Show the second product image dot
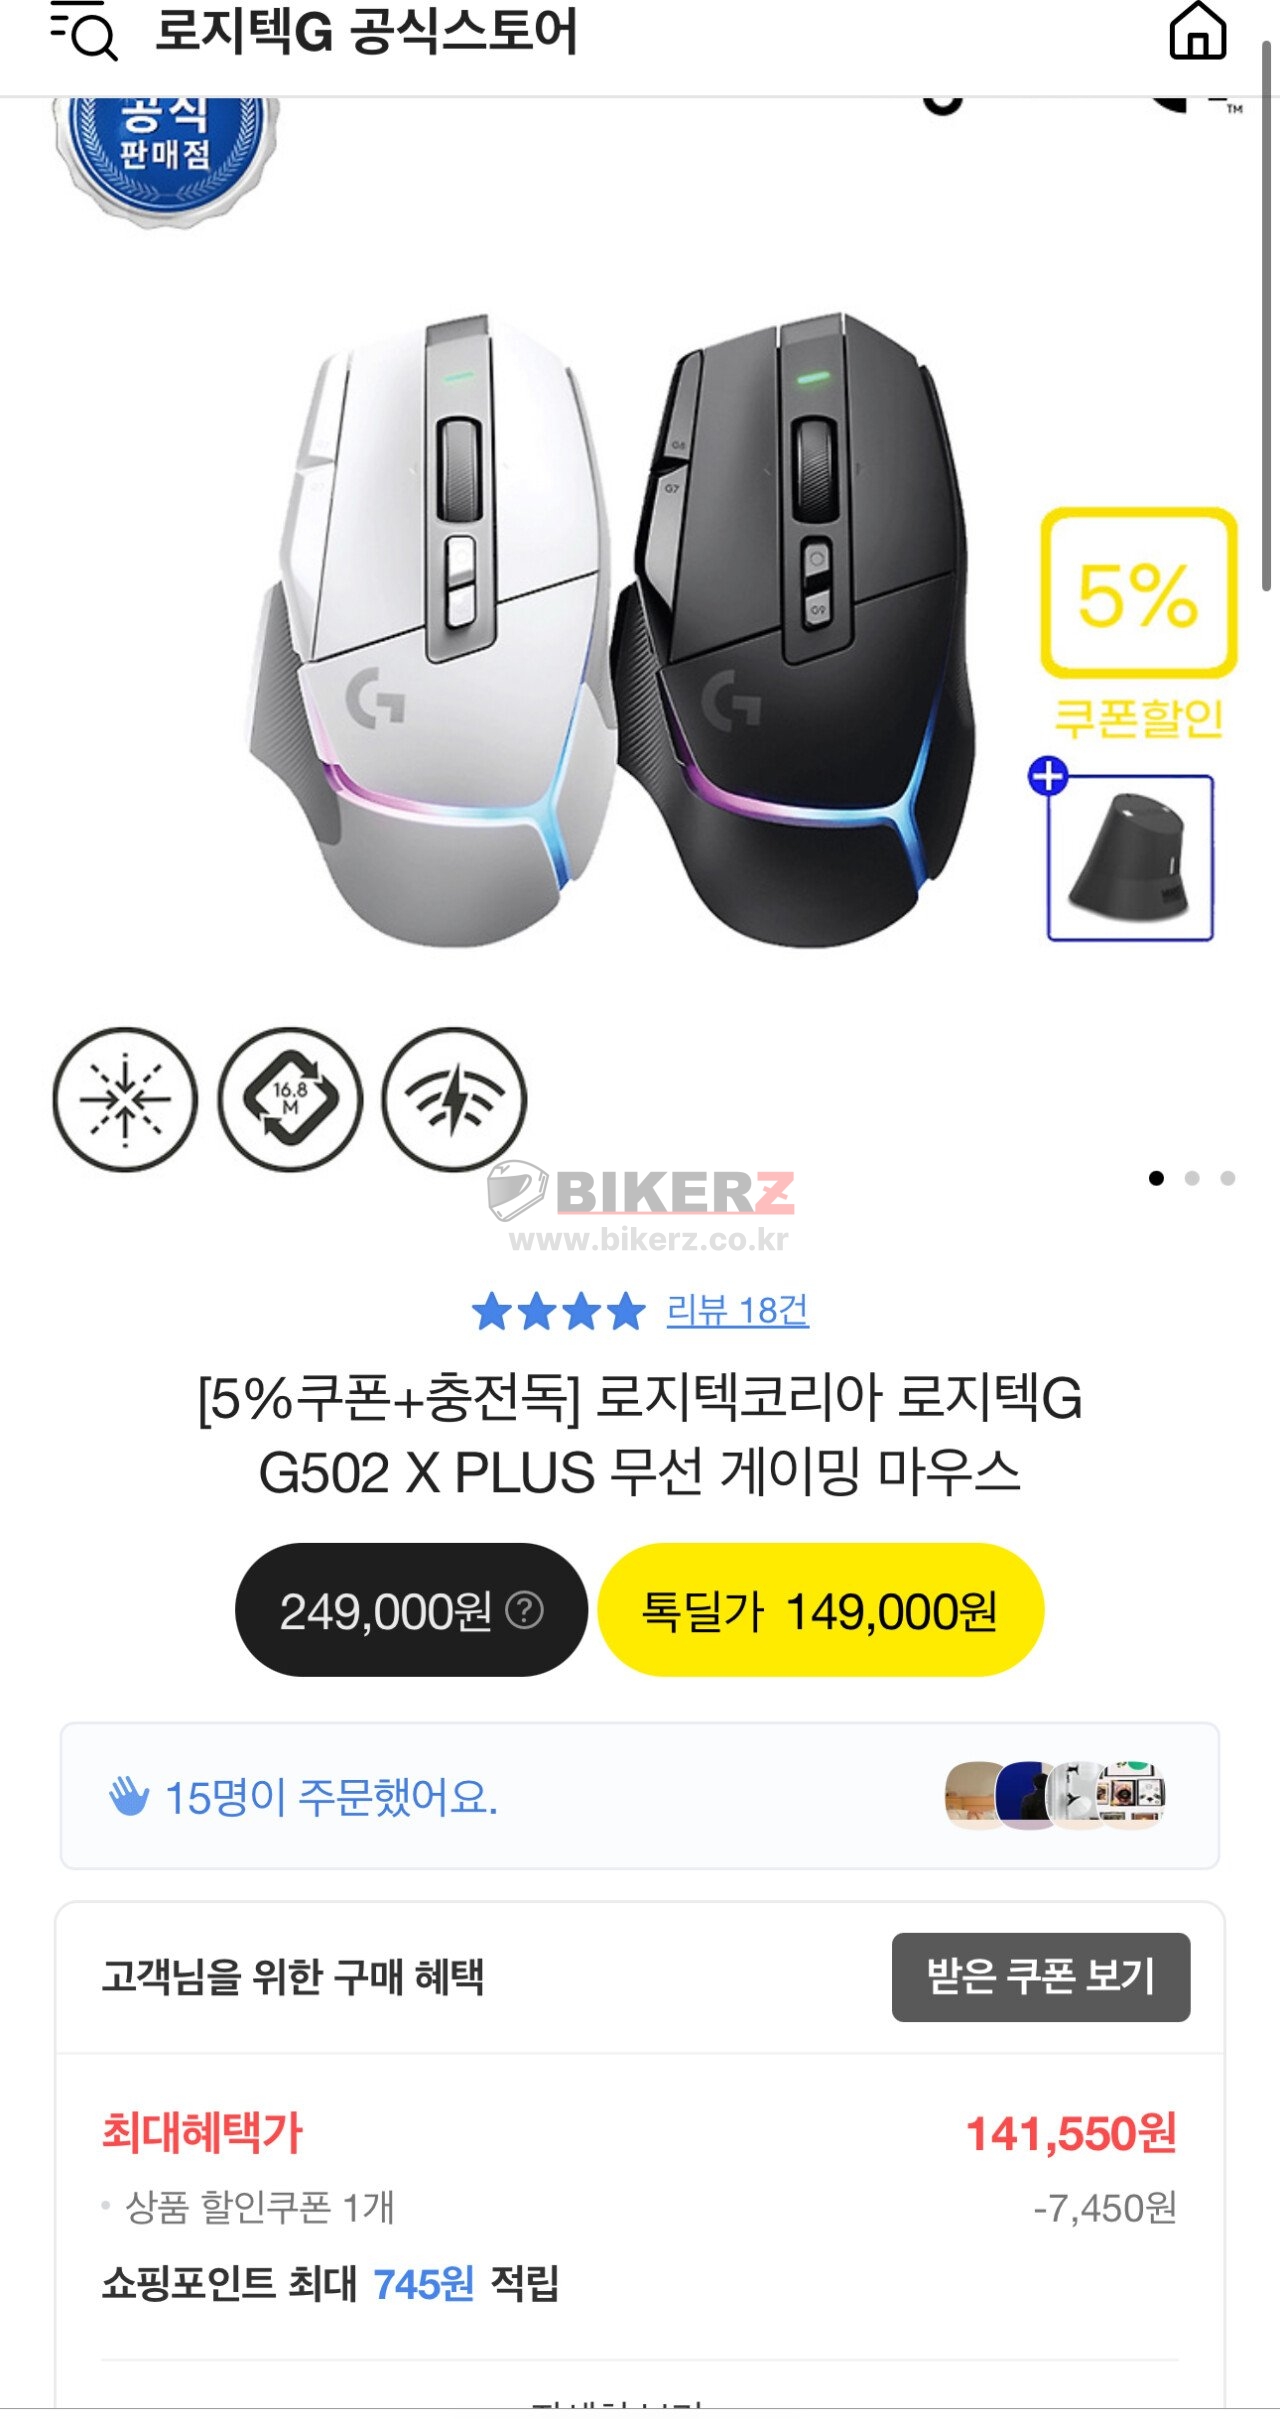The image size is (1280, 2419). 1192,1178
